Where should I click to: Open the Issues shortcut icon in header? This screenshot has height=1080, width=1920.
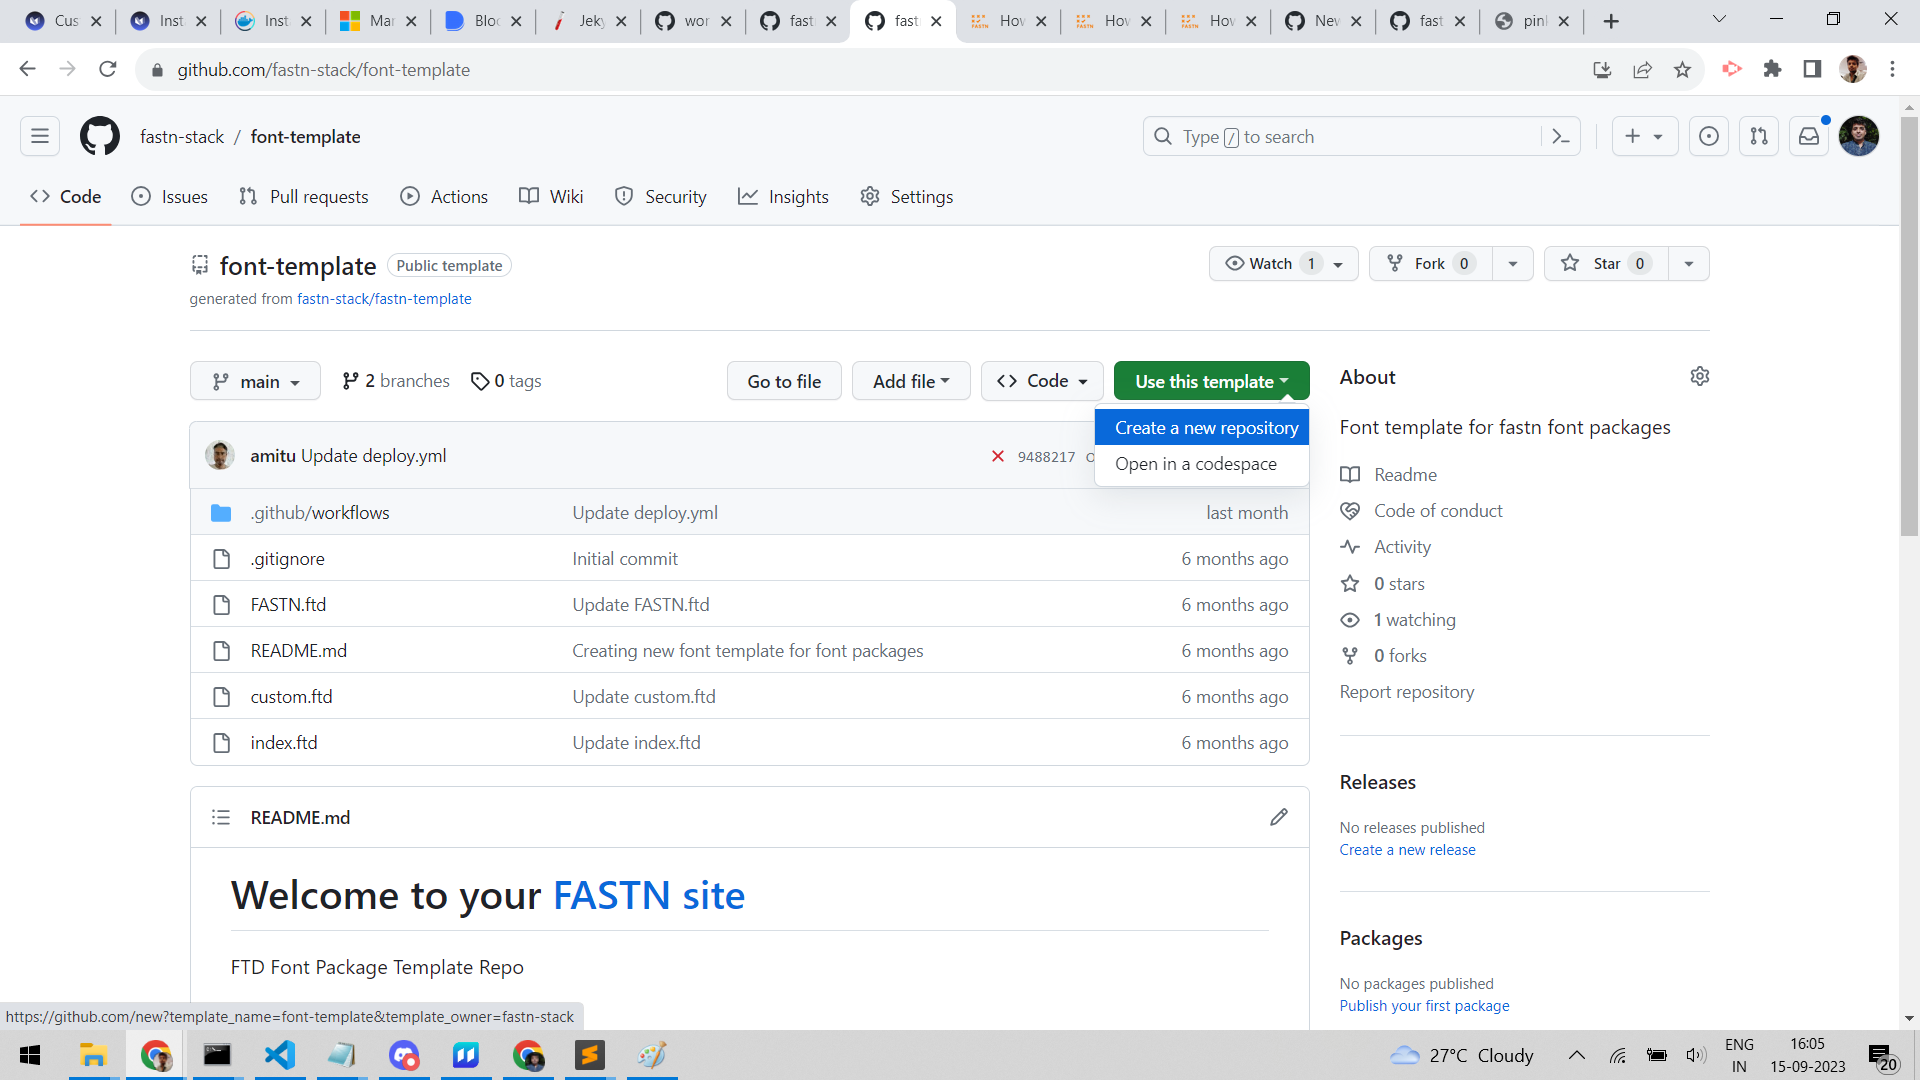click(x=1709, y=136)
